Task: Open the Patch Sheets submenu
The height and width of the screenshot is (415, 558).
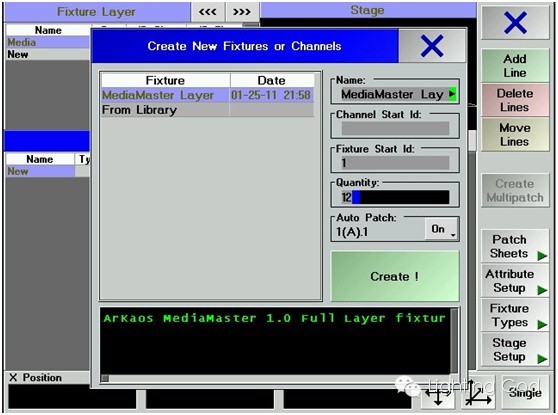Action: 515,247
